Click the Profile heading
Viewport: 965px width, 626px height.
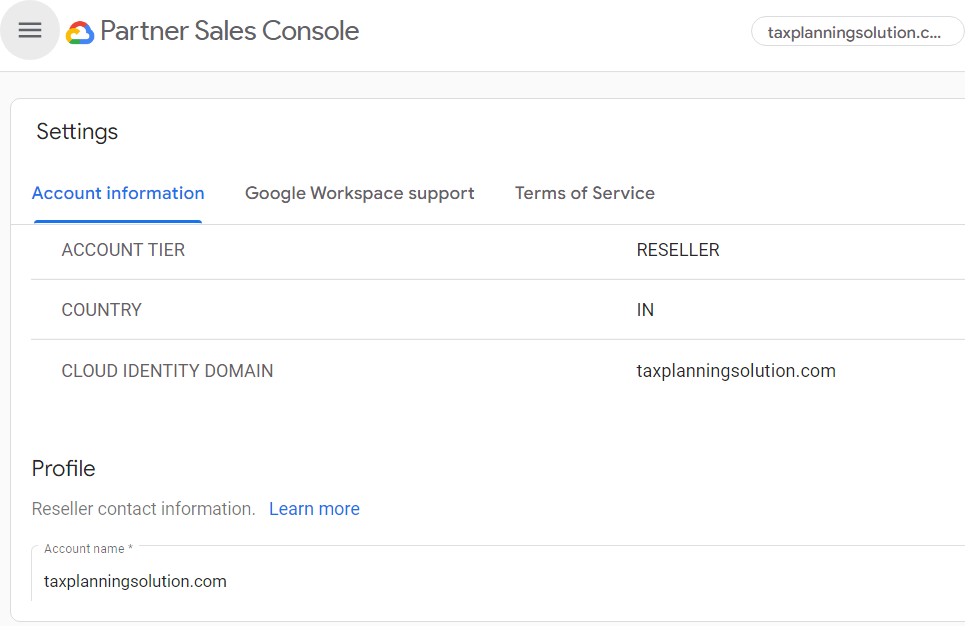point(63,468)
